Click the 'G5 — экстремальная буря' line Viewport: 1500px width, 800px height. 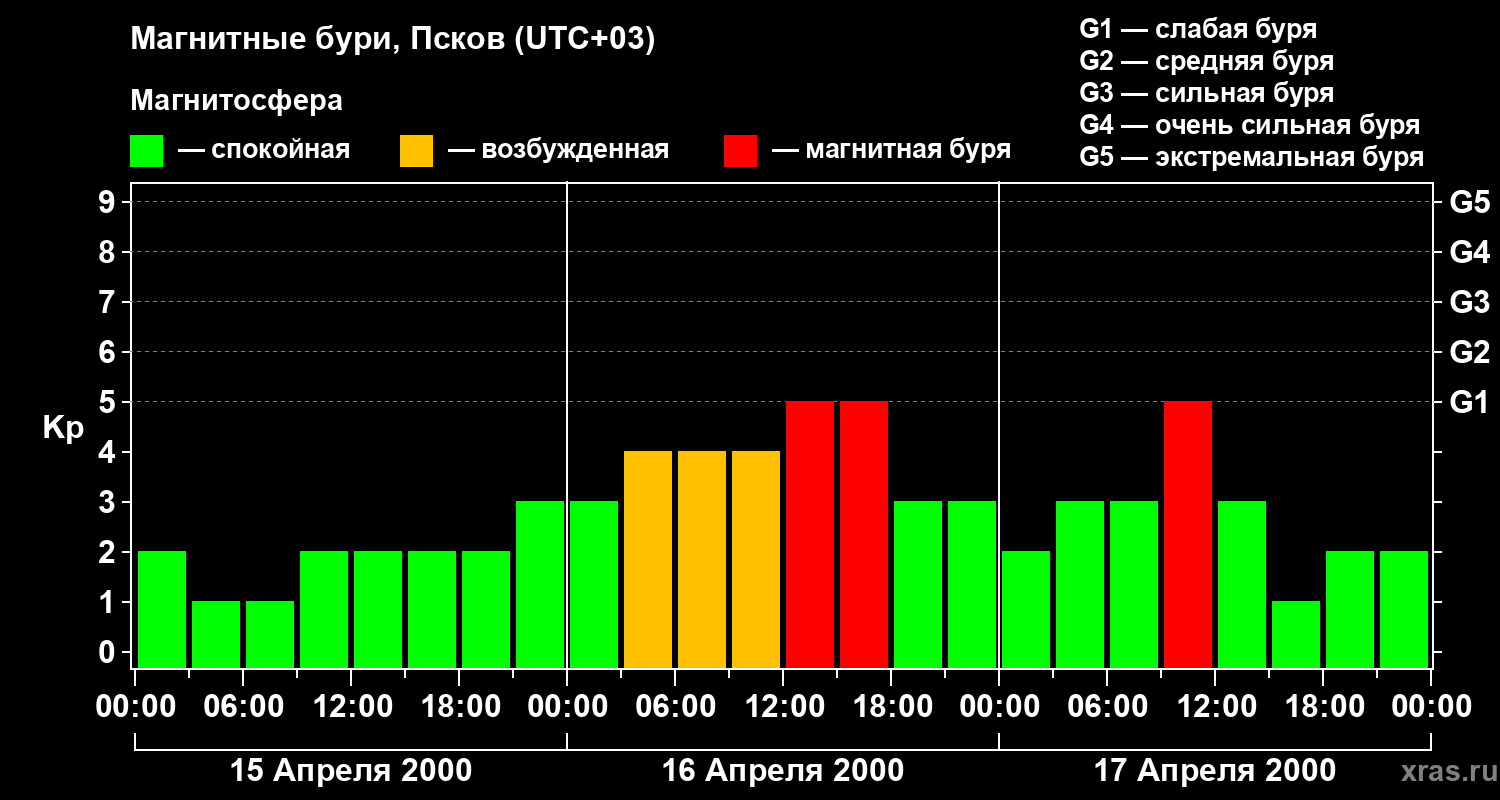(x=1251, y=157)
